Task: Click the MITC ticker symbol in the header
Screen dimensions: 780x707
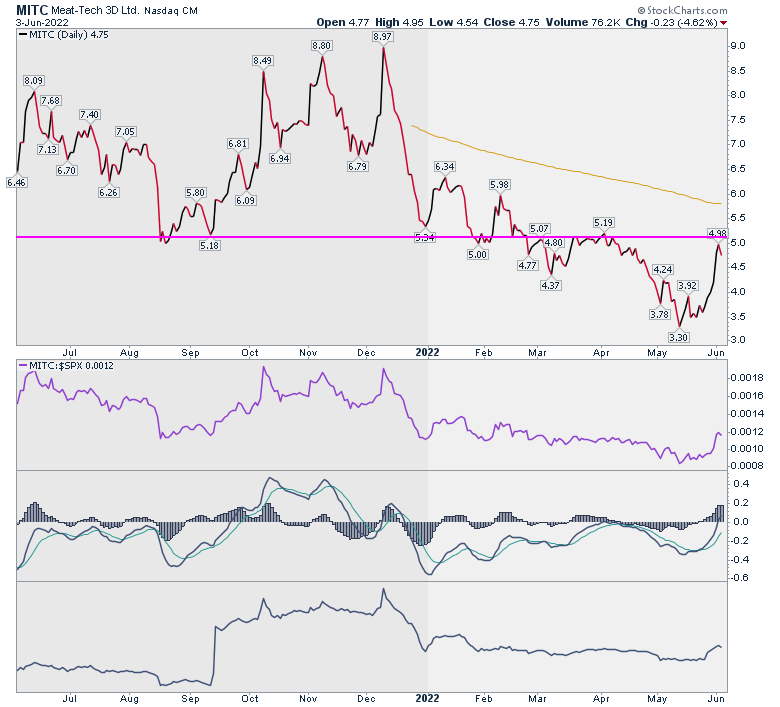Action: (31, 10)
